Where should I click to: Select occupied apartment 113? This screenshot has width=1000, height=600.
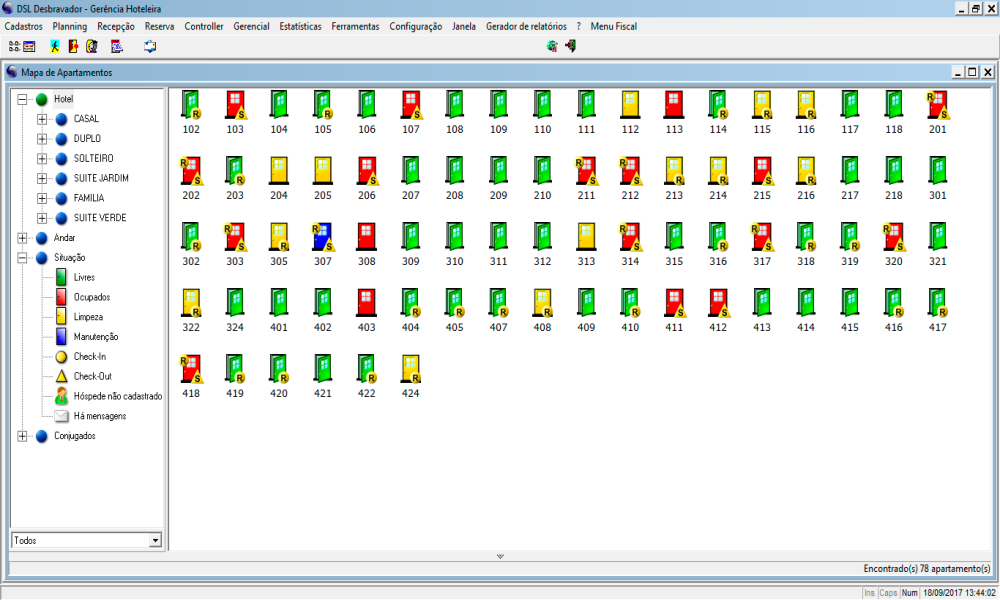674,105
